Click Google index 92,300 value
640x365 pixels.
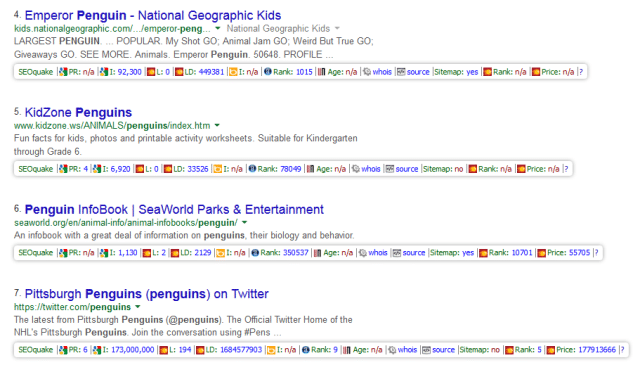tap(129, 72)
